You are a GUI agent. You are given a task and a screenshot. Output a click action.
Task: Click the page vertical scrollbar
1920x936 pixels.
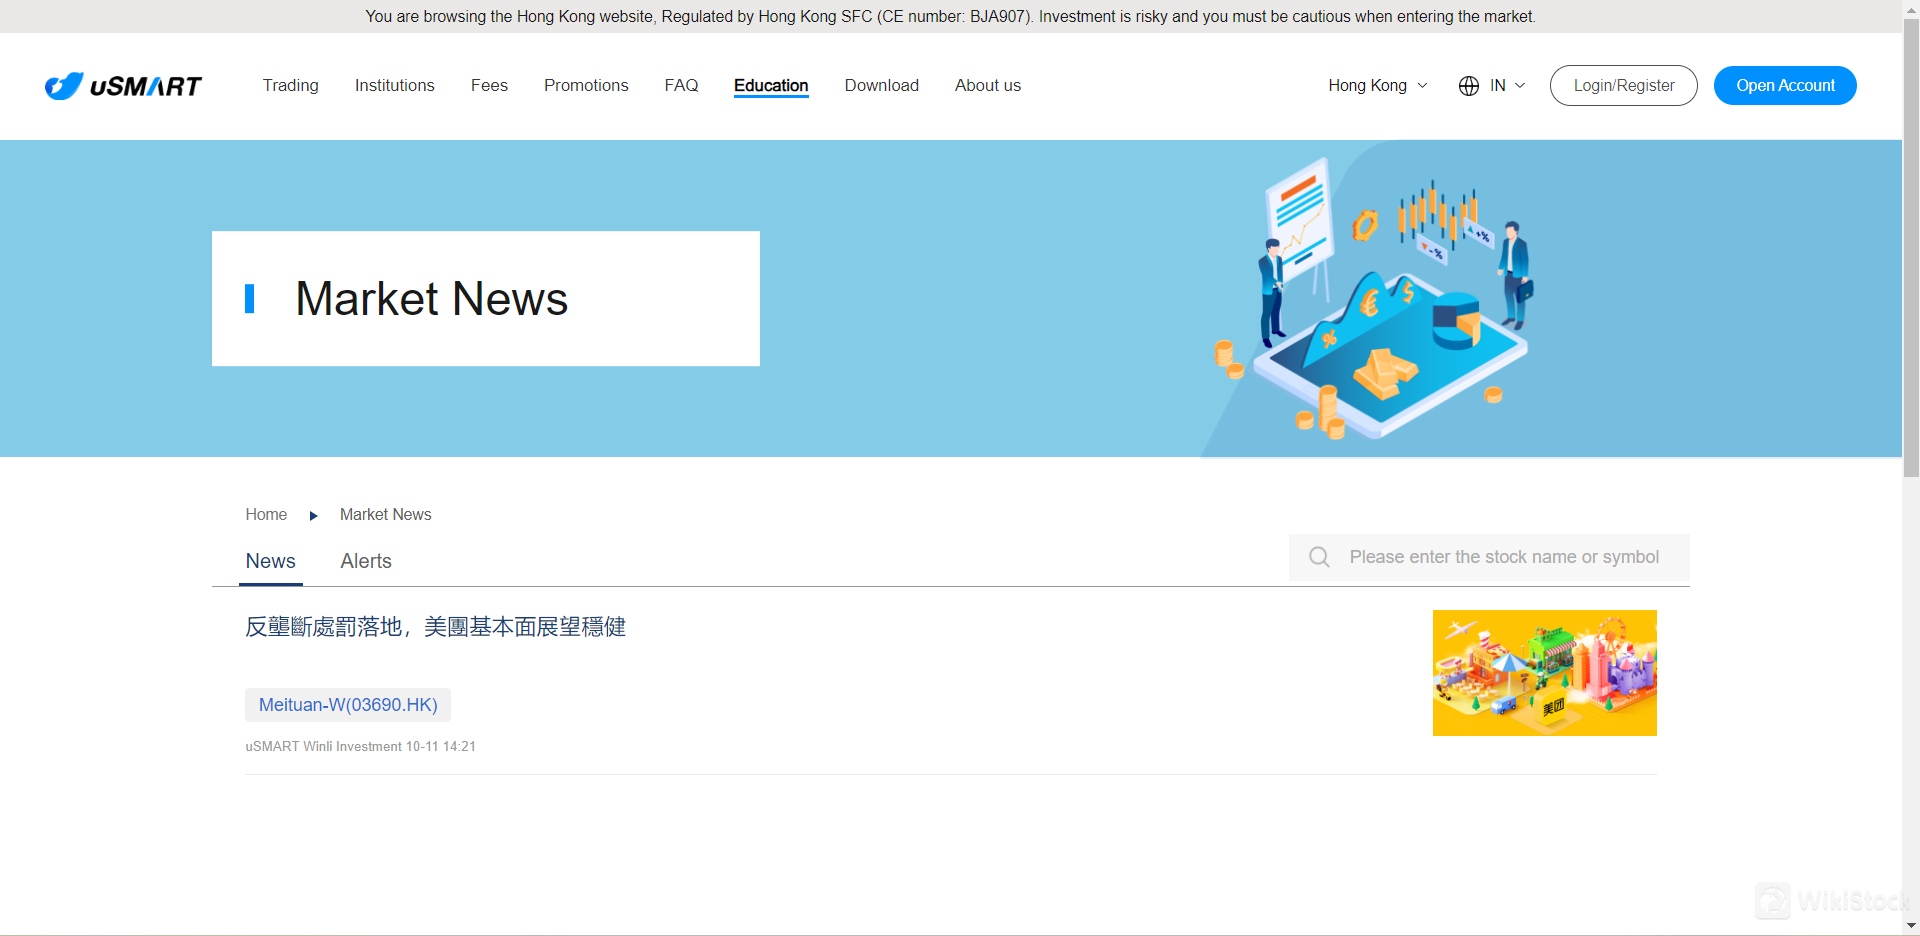(1911, 250)
